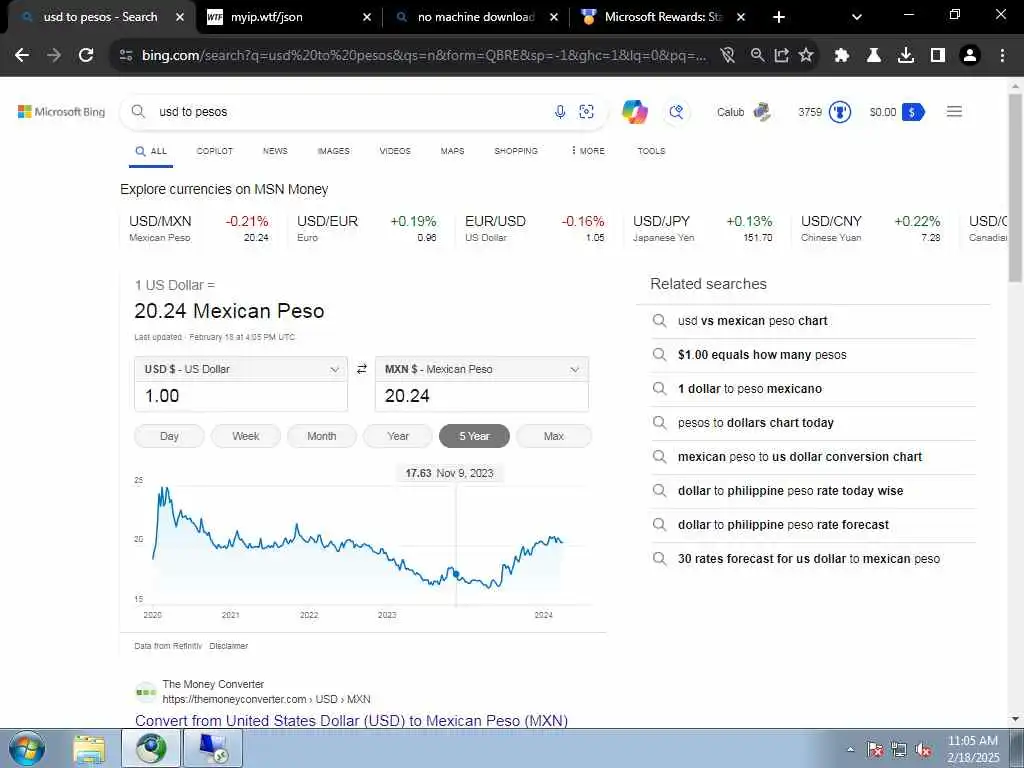Reload the Bing search page
The height and width of the screenshot is (768, 1024).
[x=86, y=56]
